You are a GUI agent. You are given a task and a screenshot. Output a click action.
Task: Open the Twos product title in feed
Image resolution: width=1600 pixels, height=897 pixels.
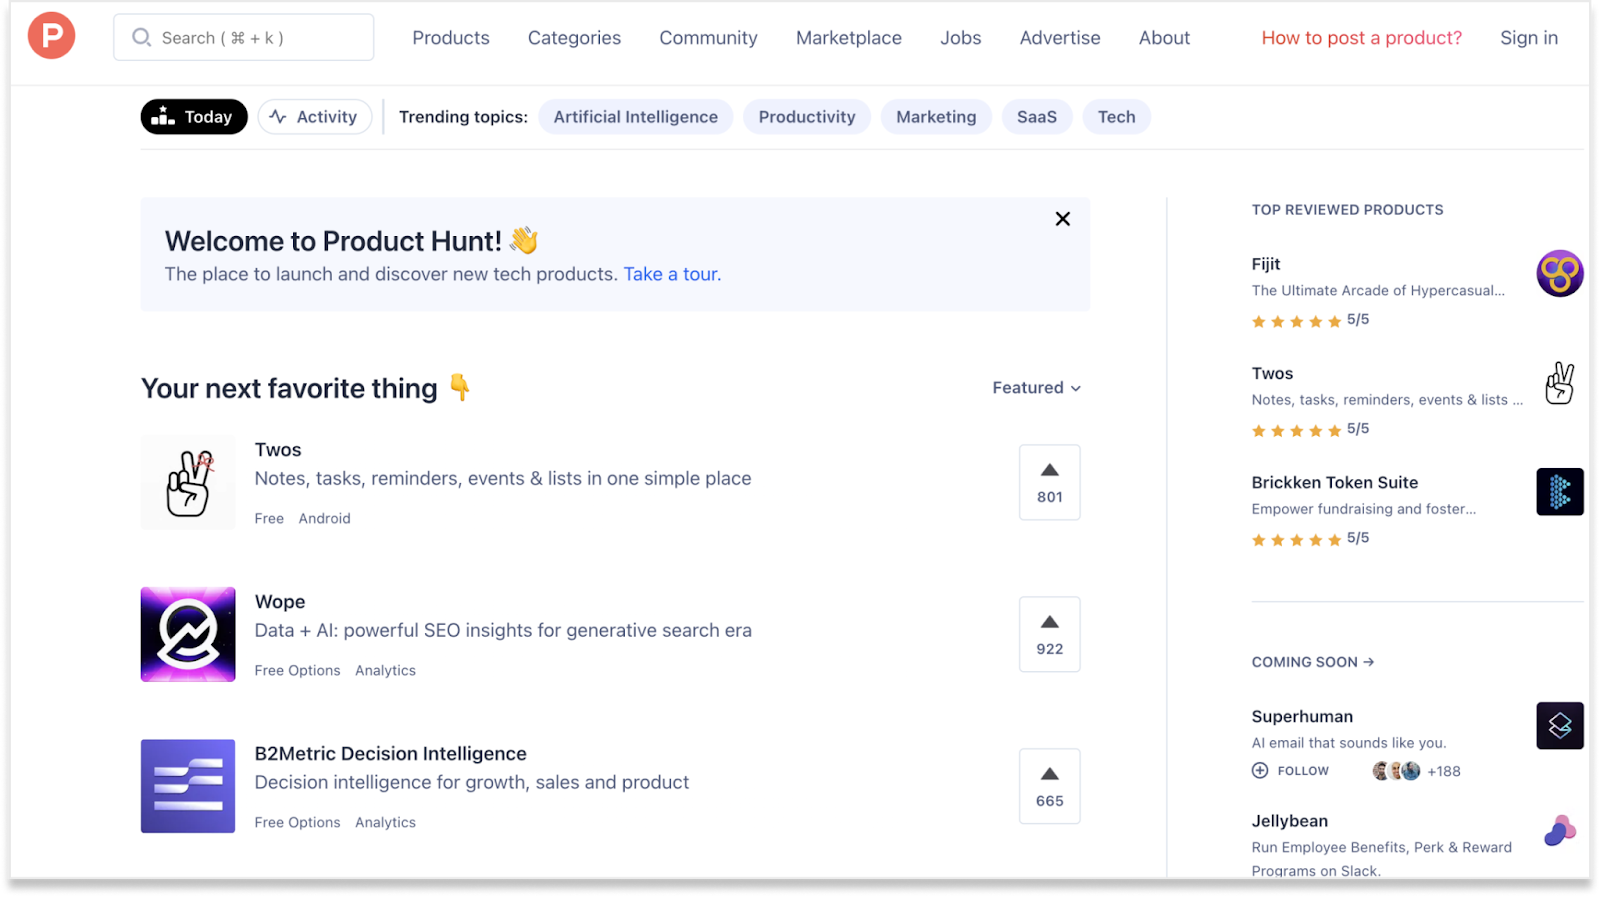278,450
